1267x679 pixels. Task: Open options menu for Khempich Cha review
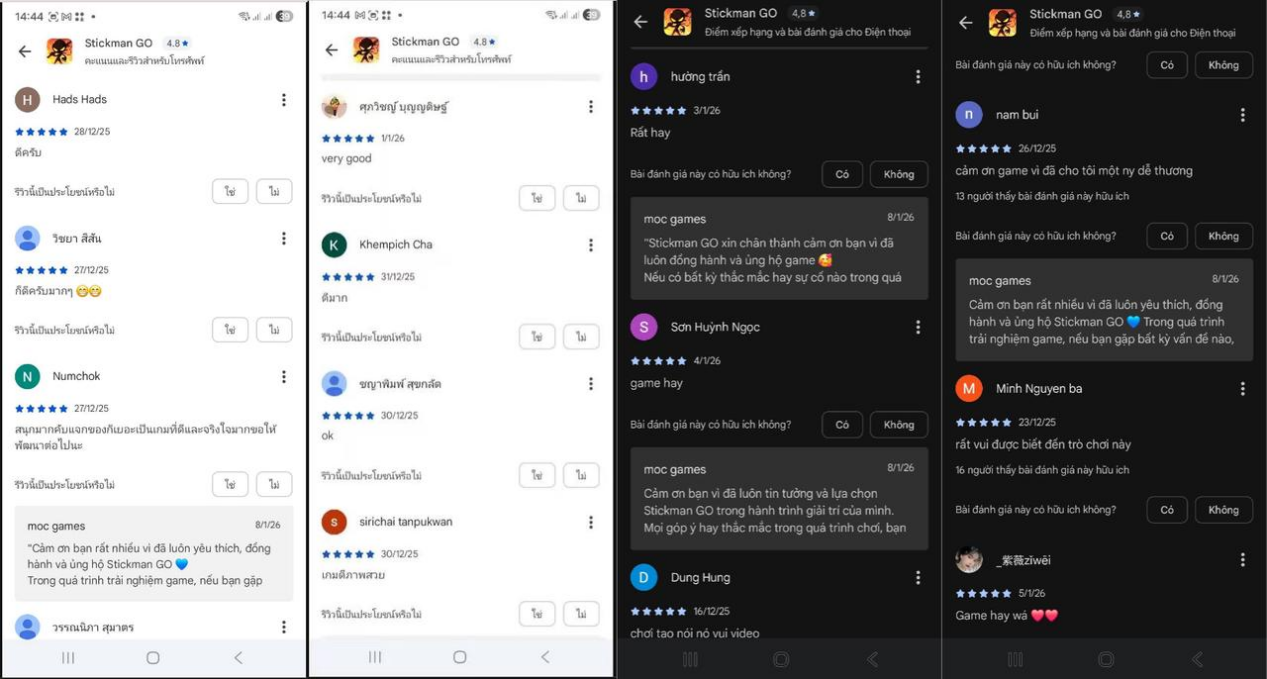click(591, 245)
